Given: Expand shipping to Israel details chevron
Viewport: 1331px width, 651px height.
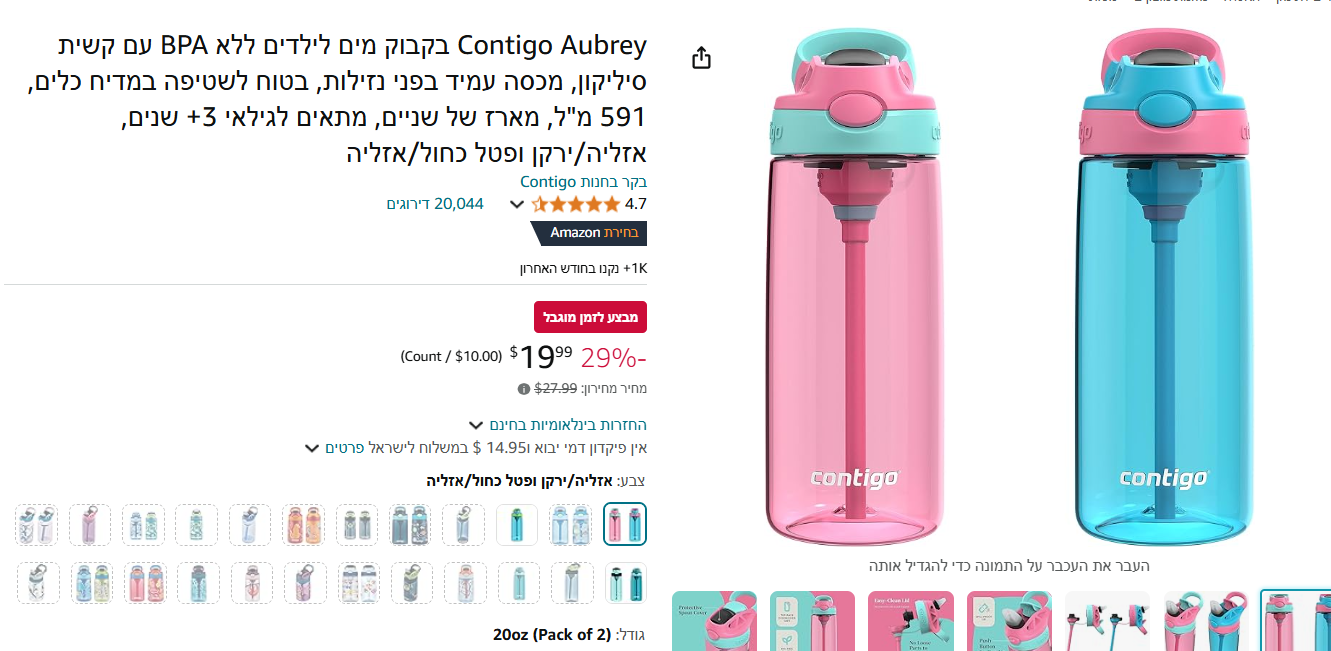Looking at the screenshot, I should coord(312,448).
